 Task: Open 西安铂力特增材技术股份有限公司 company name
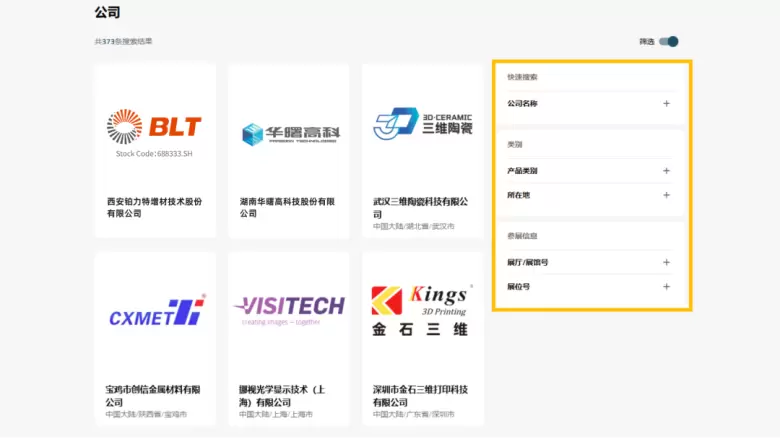point(154,207)
